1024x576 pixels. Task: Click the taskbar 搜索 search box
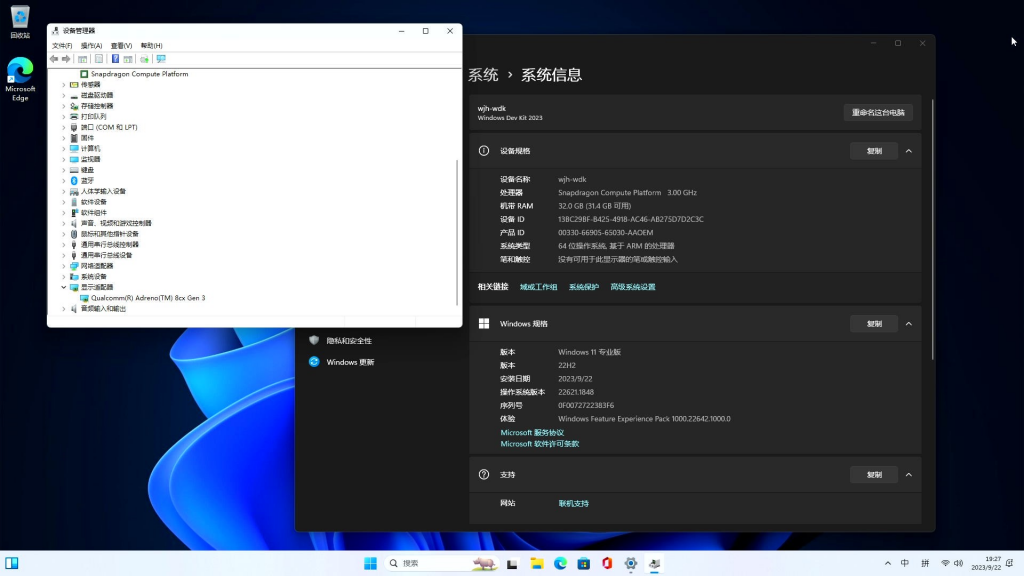442,563
